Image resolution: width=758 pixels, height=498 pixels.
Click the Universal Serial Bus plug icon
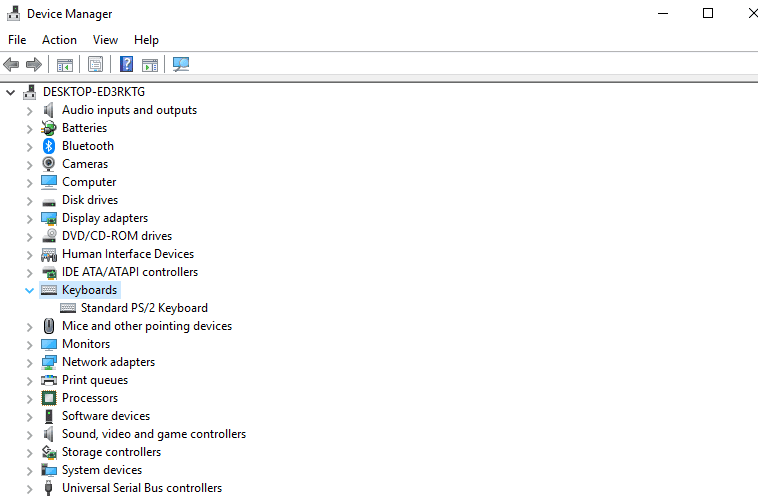pos(48,488)
